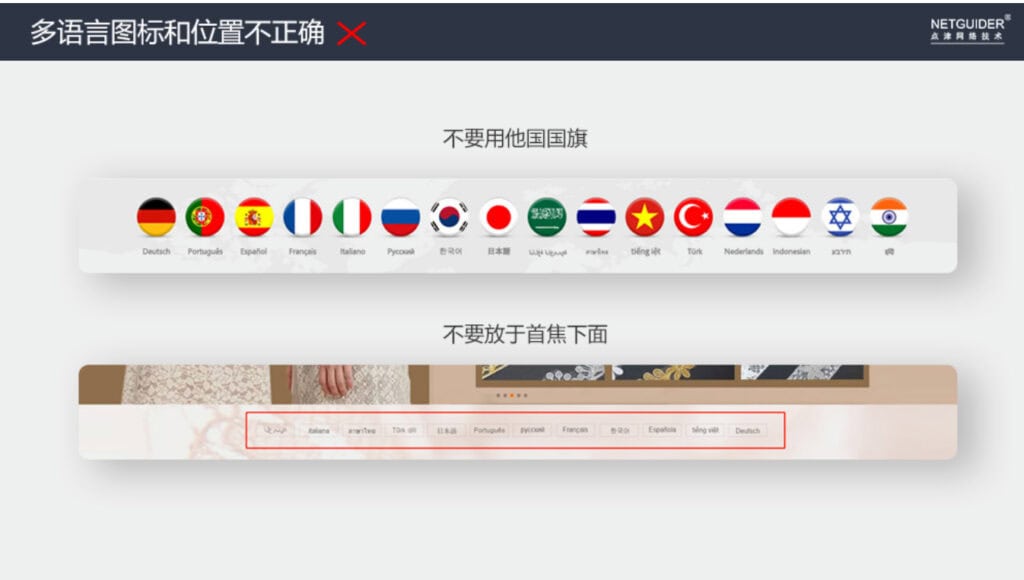This screenshot has height=580, width=1024.
Task: Select the Portuguese flag icon
Action: pyautogui.click(x=205, y=217)
